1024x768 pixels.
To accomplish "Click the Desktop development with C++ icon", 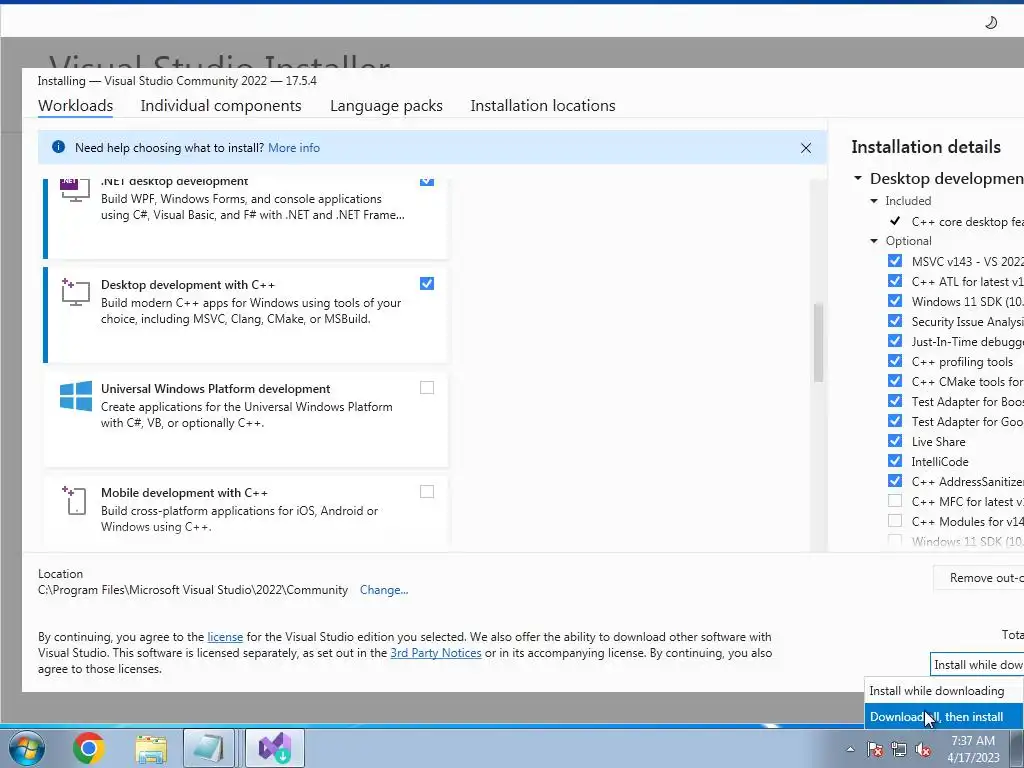I will (75, 292).
